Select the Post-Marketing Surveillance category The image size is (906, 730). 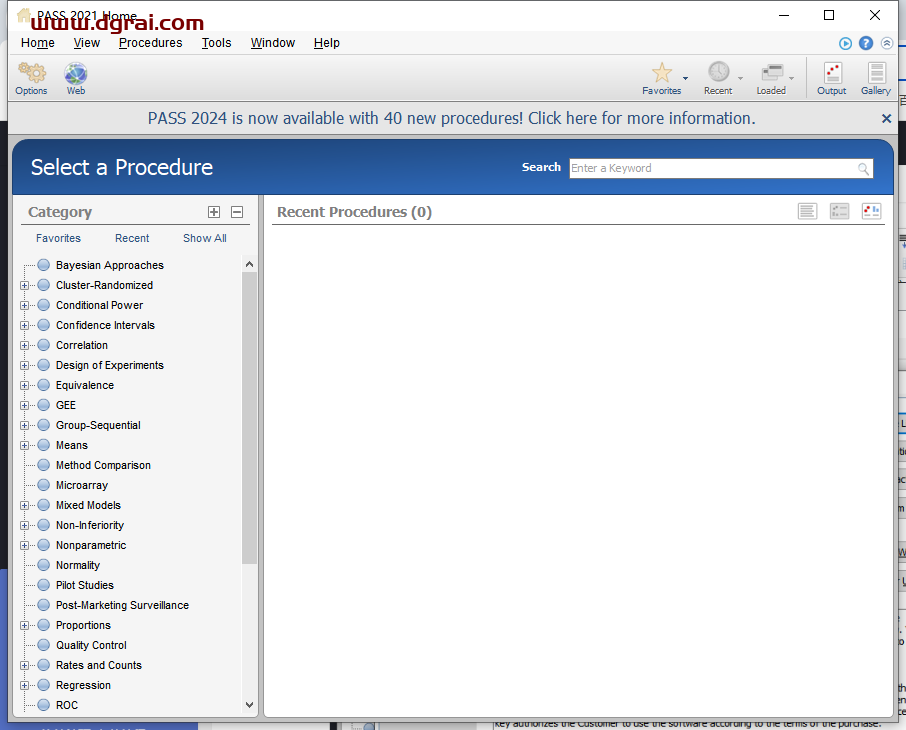coord(122,605)
